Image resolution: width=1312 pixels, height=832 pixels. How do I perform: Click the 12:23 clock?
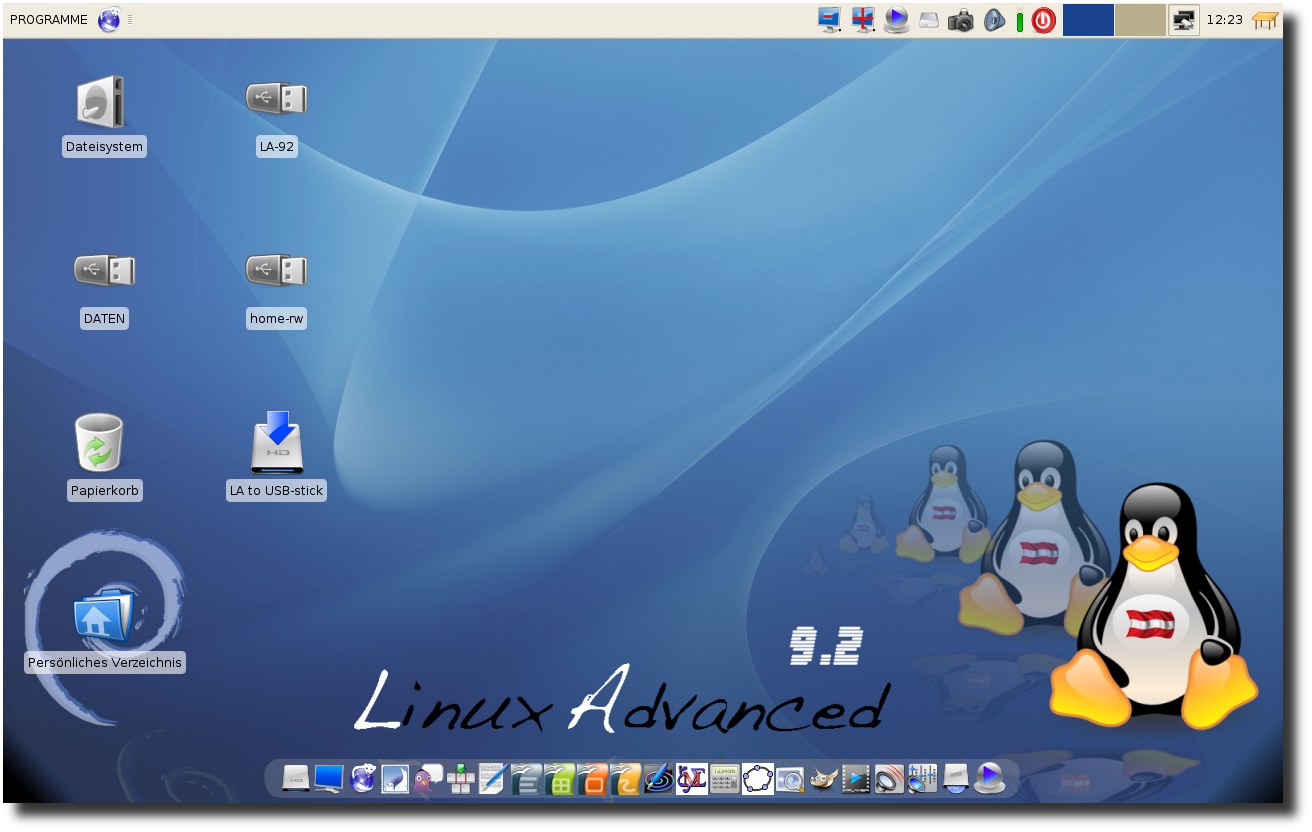(1224, 20)
